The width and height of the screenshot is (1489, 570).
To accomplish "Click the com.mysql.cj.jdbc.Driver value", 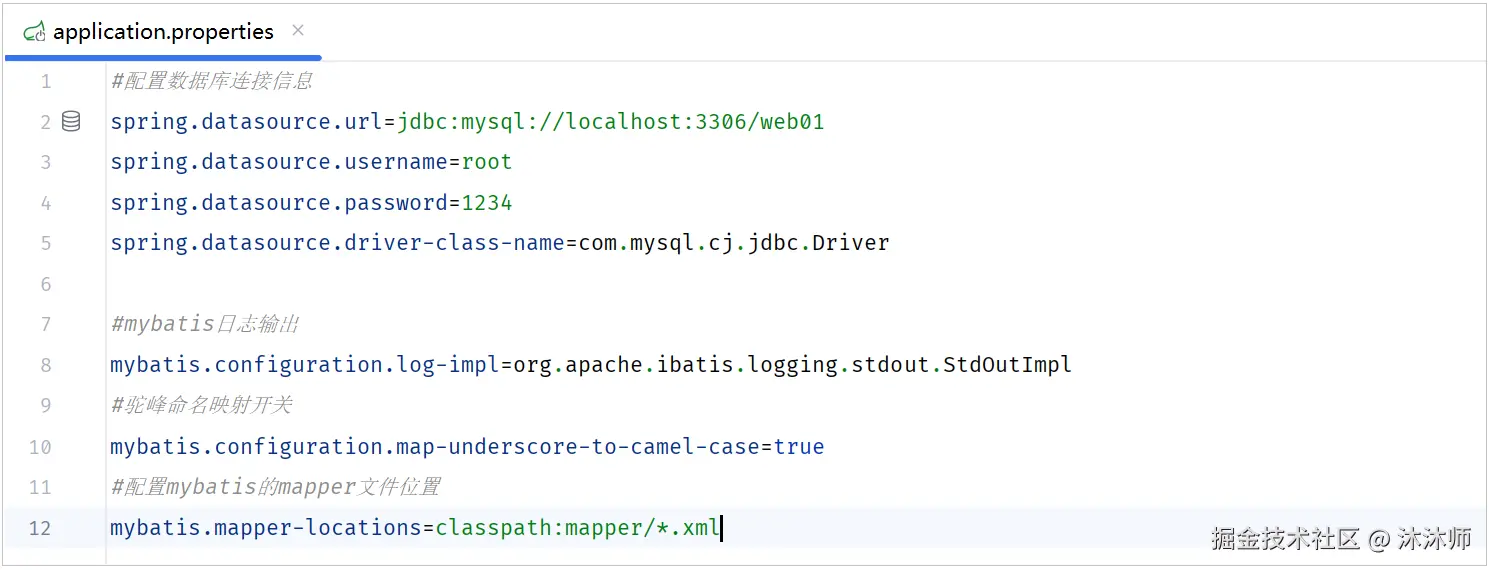I will click(735, 243).
